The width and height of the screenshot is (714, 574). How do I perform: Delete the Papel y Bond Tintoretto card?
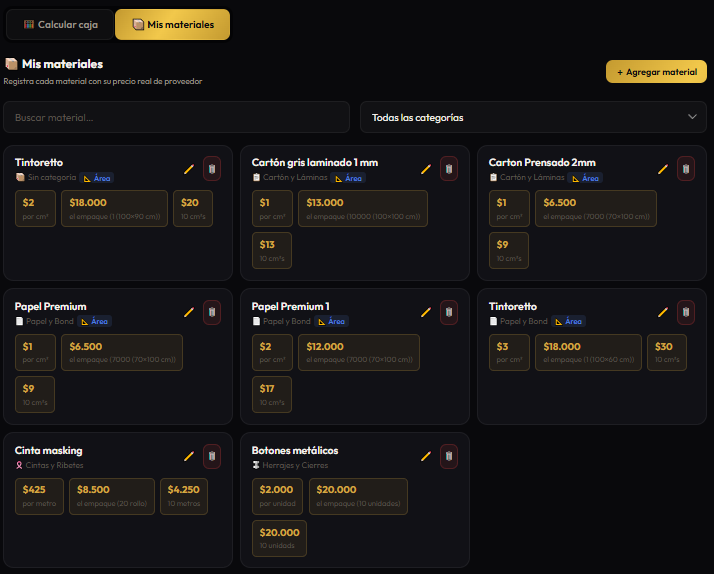[686, 312]
